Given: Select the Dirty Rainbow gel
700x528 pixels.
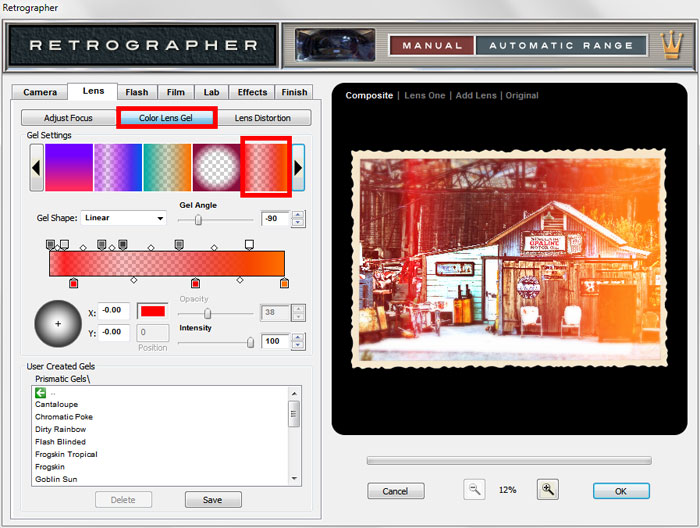Looking at the screenshot, I should coord(60,429).
